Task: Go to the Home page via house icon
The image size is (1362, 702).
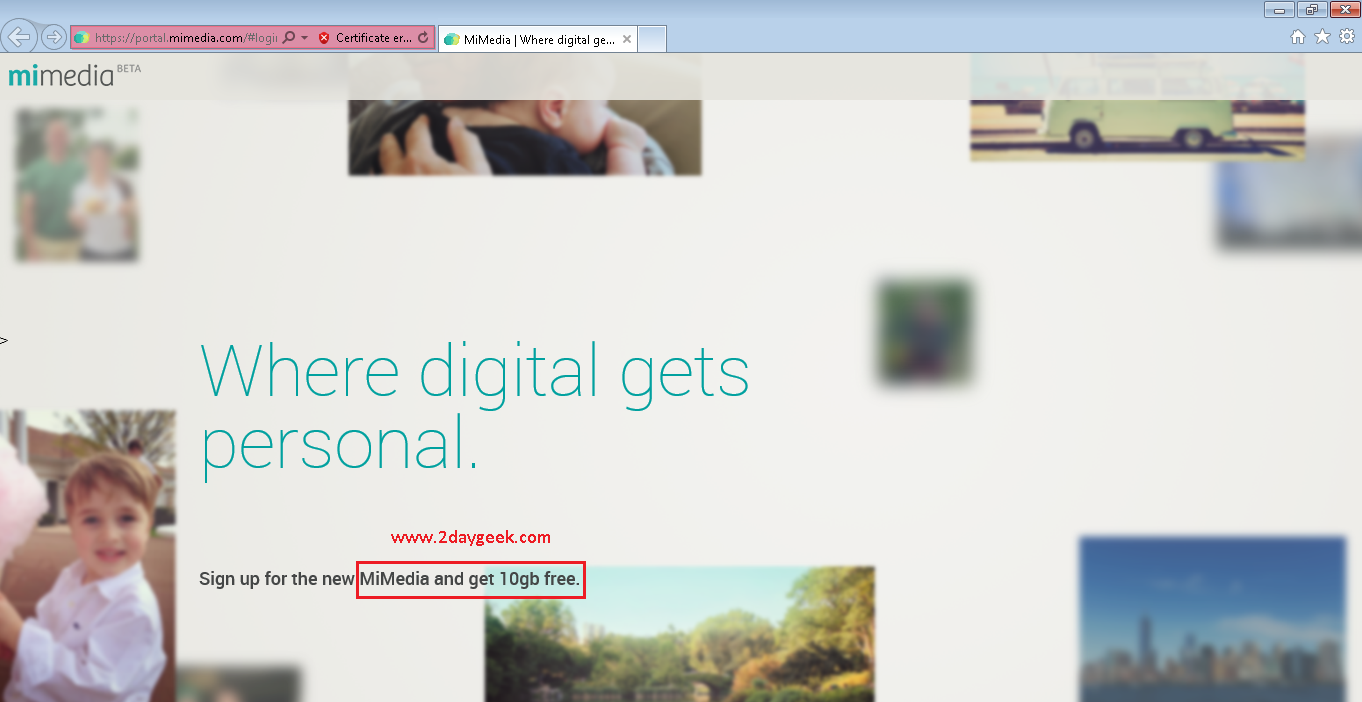Action: pos(1297,37)
